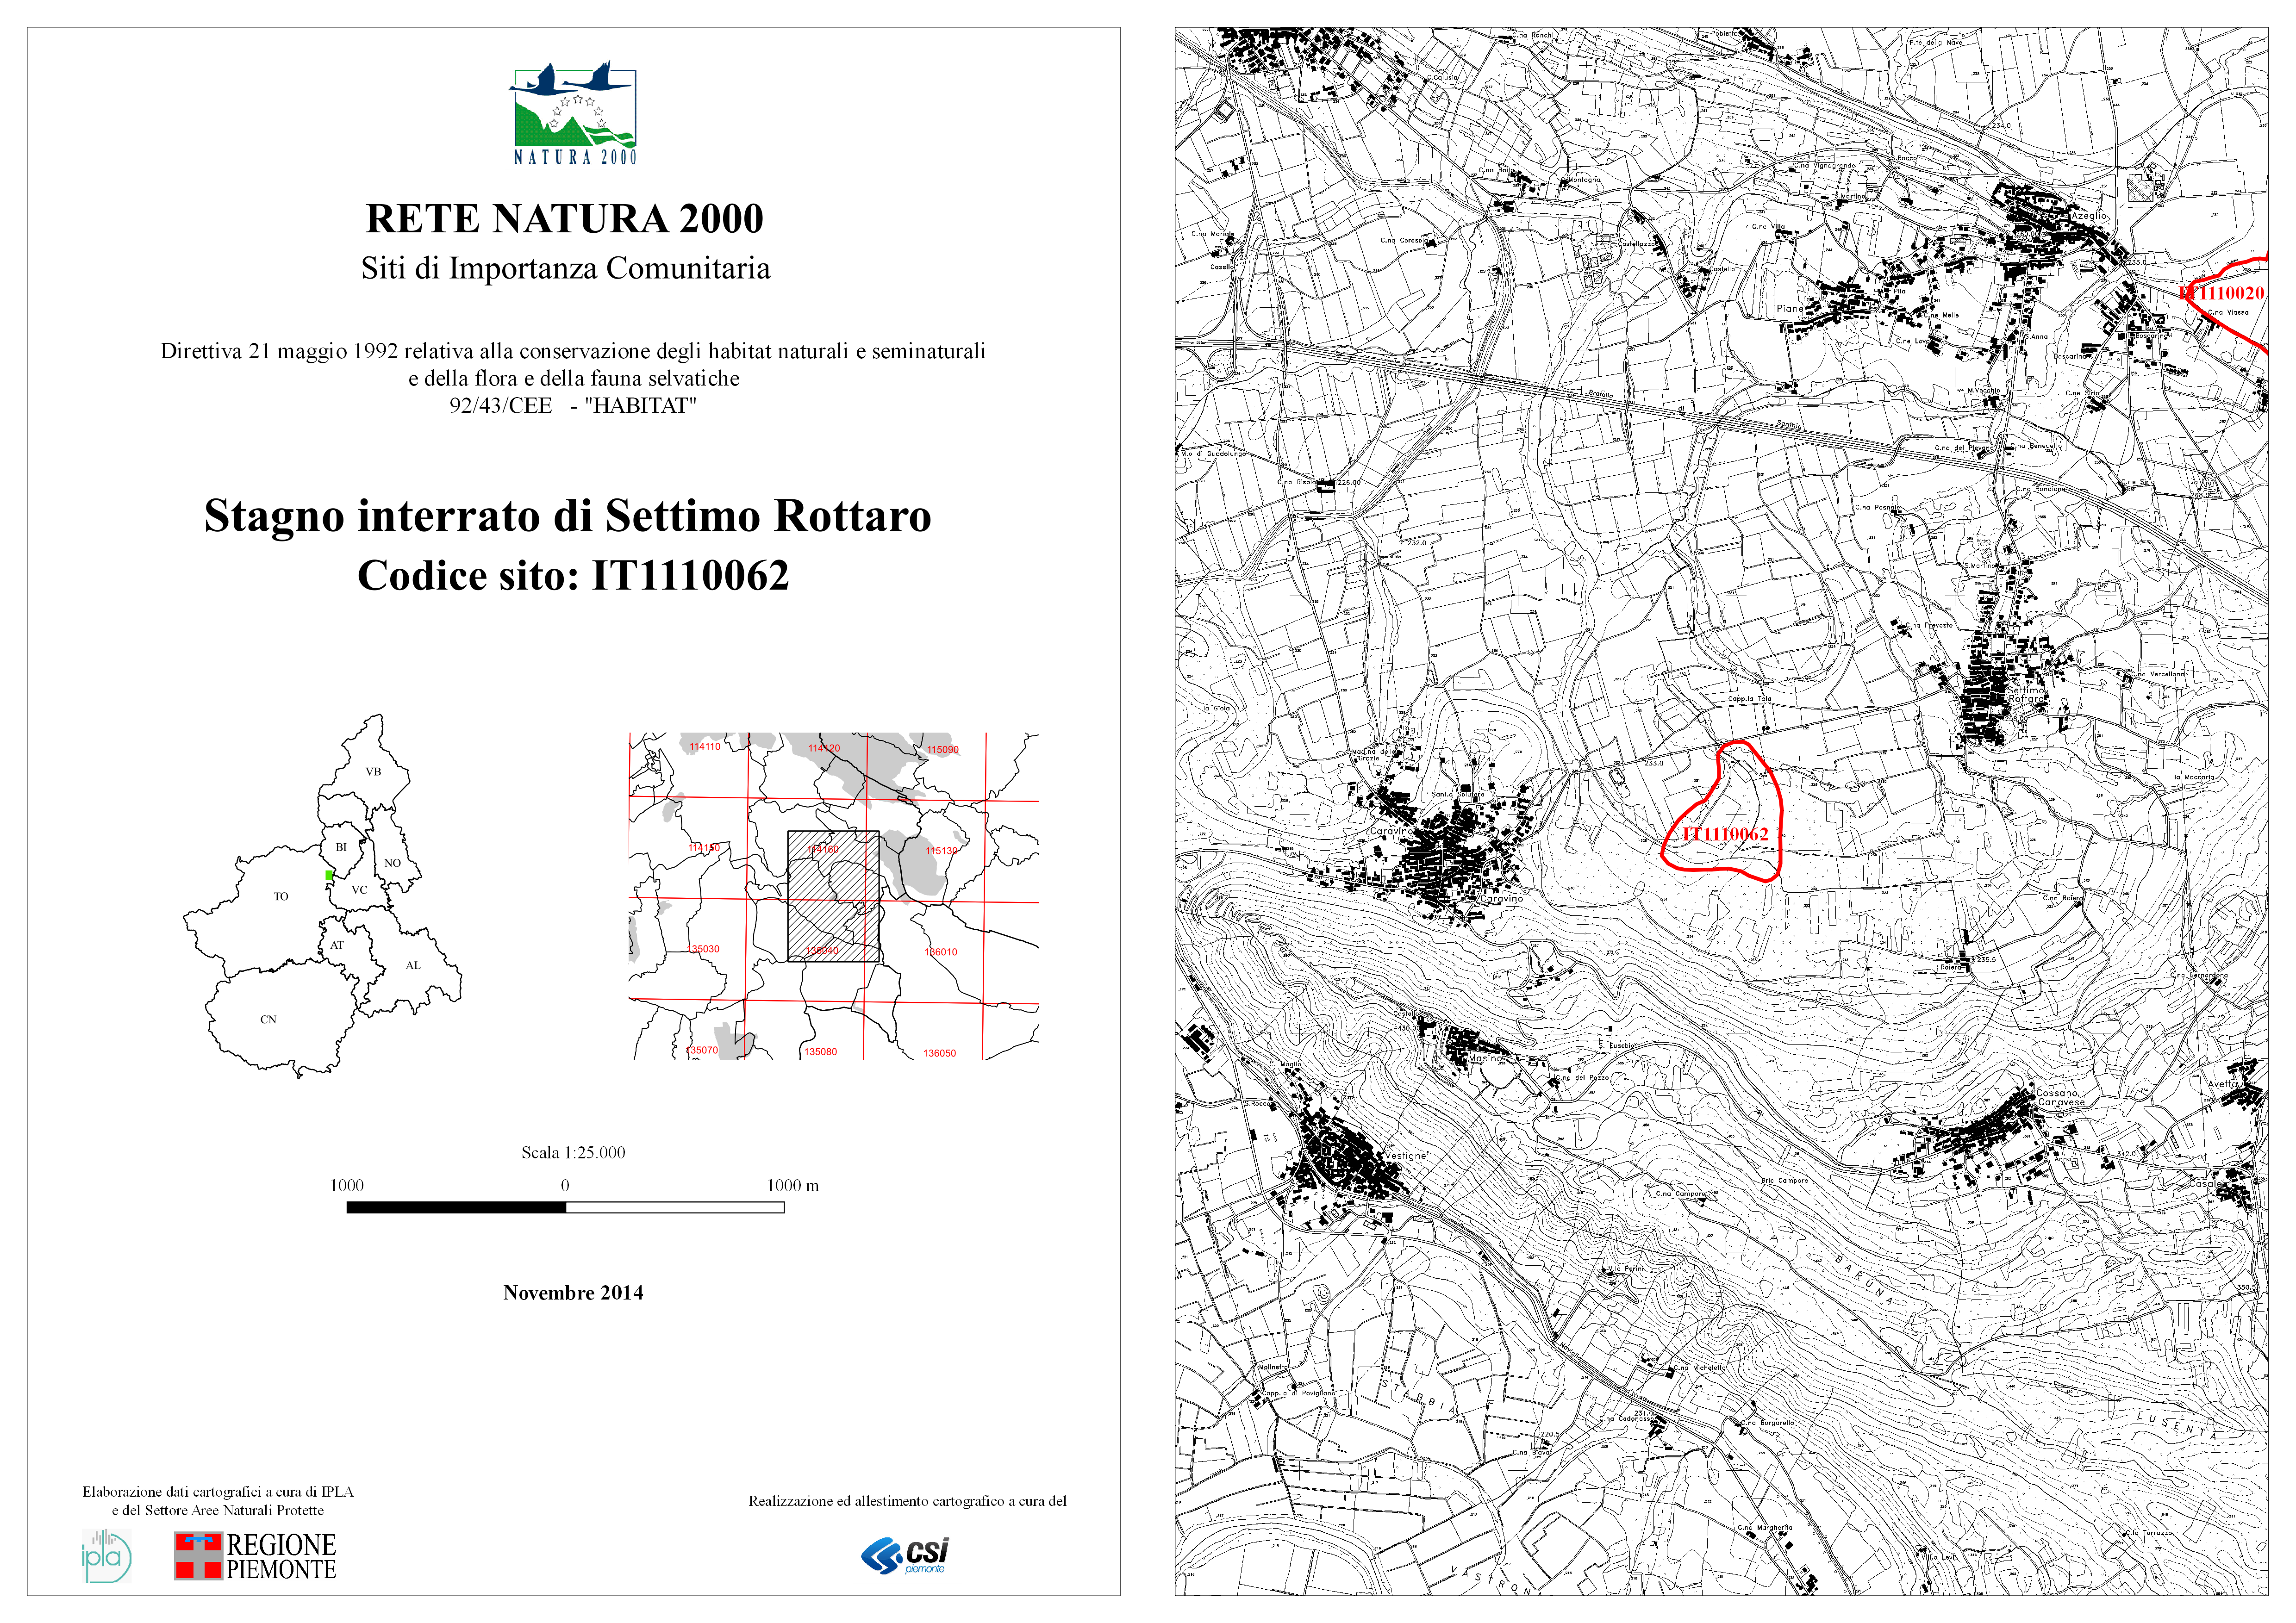The width and height of the screenshot is (2296, 1623).
Task: Click the province label NO
Action: pos(392,862)
